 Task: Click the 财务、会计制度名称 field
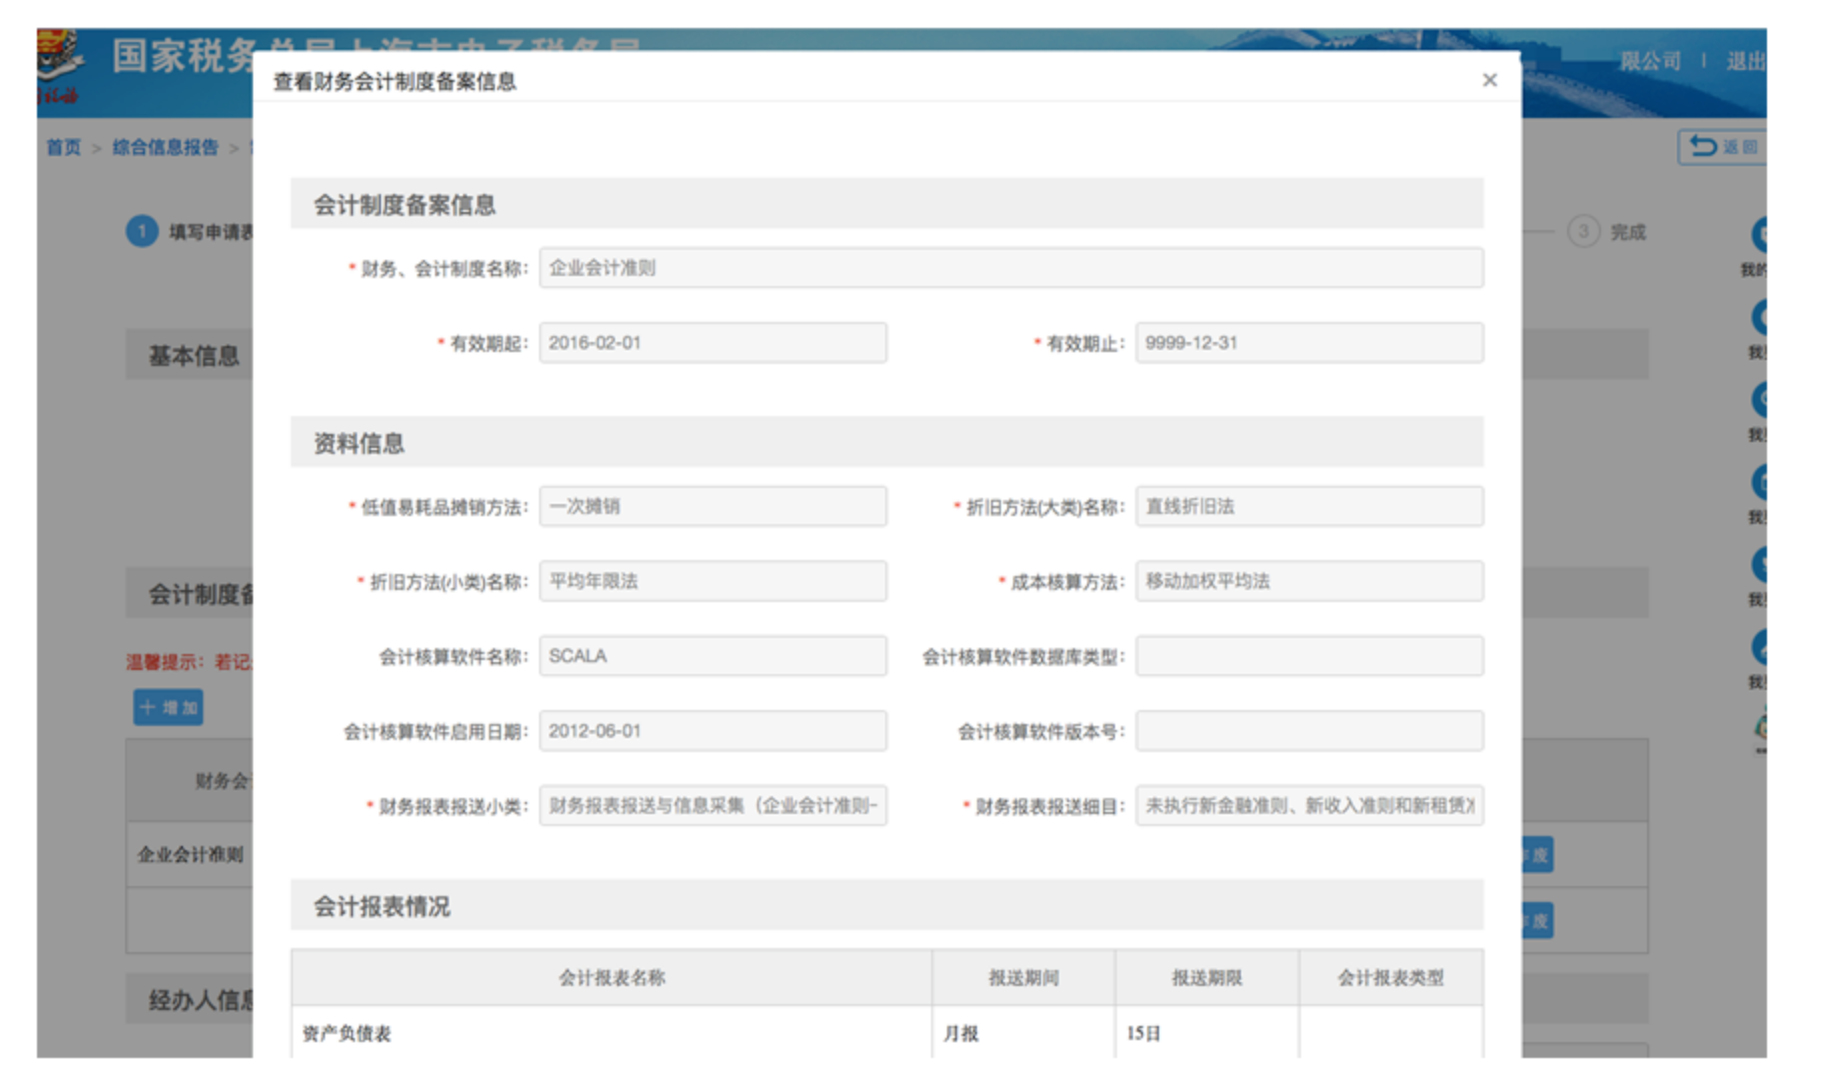tap(1010, 268)
